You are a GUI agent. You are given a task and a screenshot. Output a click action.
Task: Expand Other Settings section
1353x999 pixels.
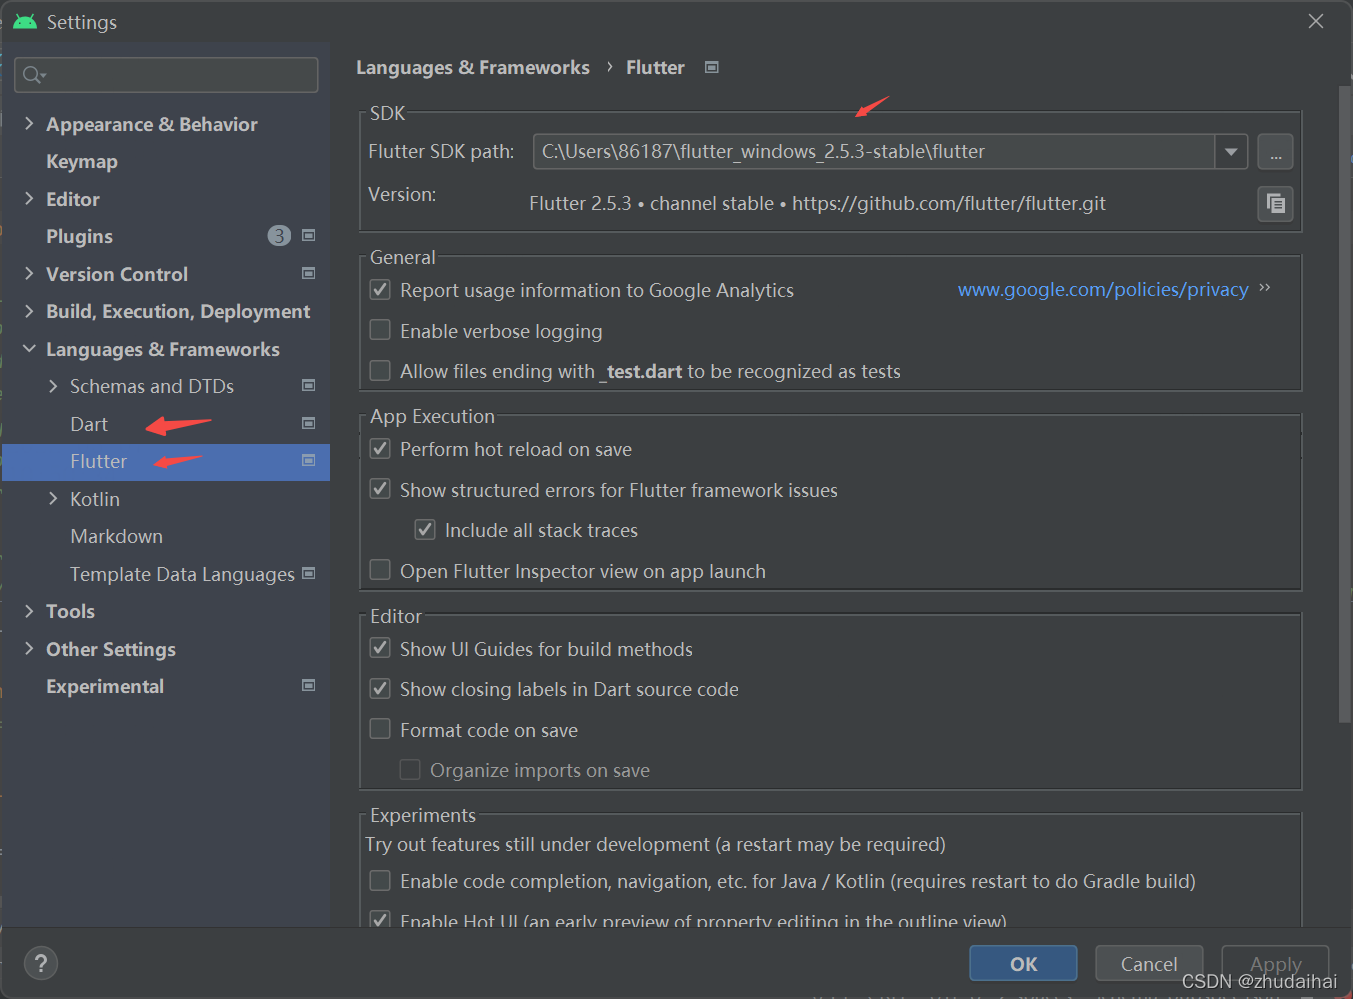[x=29, y=649]
